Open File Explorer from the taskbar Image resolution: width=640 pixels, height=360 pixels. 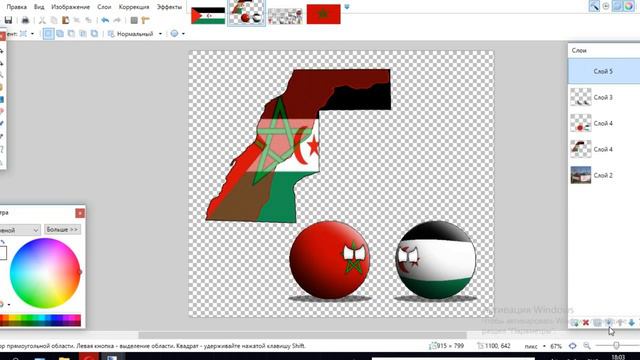(x=64, y=358)
